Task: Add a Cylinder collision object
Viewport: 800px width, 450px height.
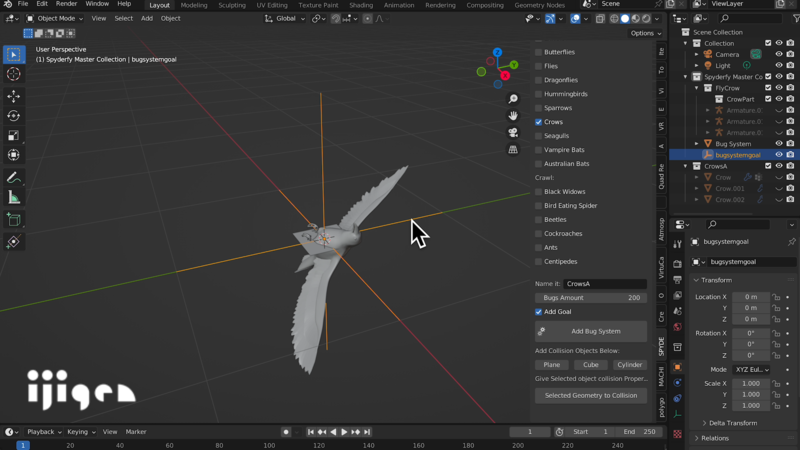Action: [x=630, y=365]
